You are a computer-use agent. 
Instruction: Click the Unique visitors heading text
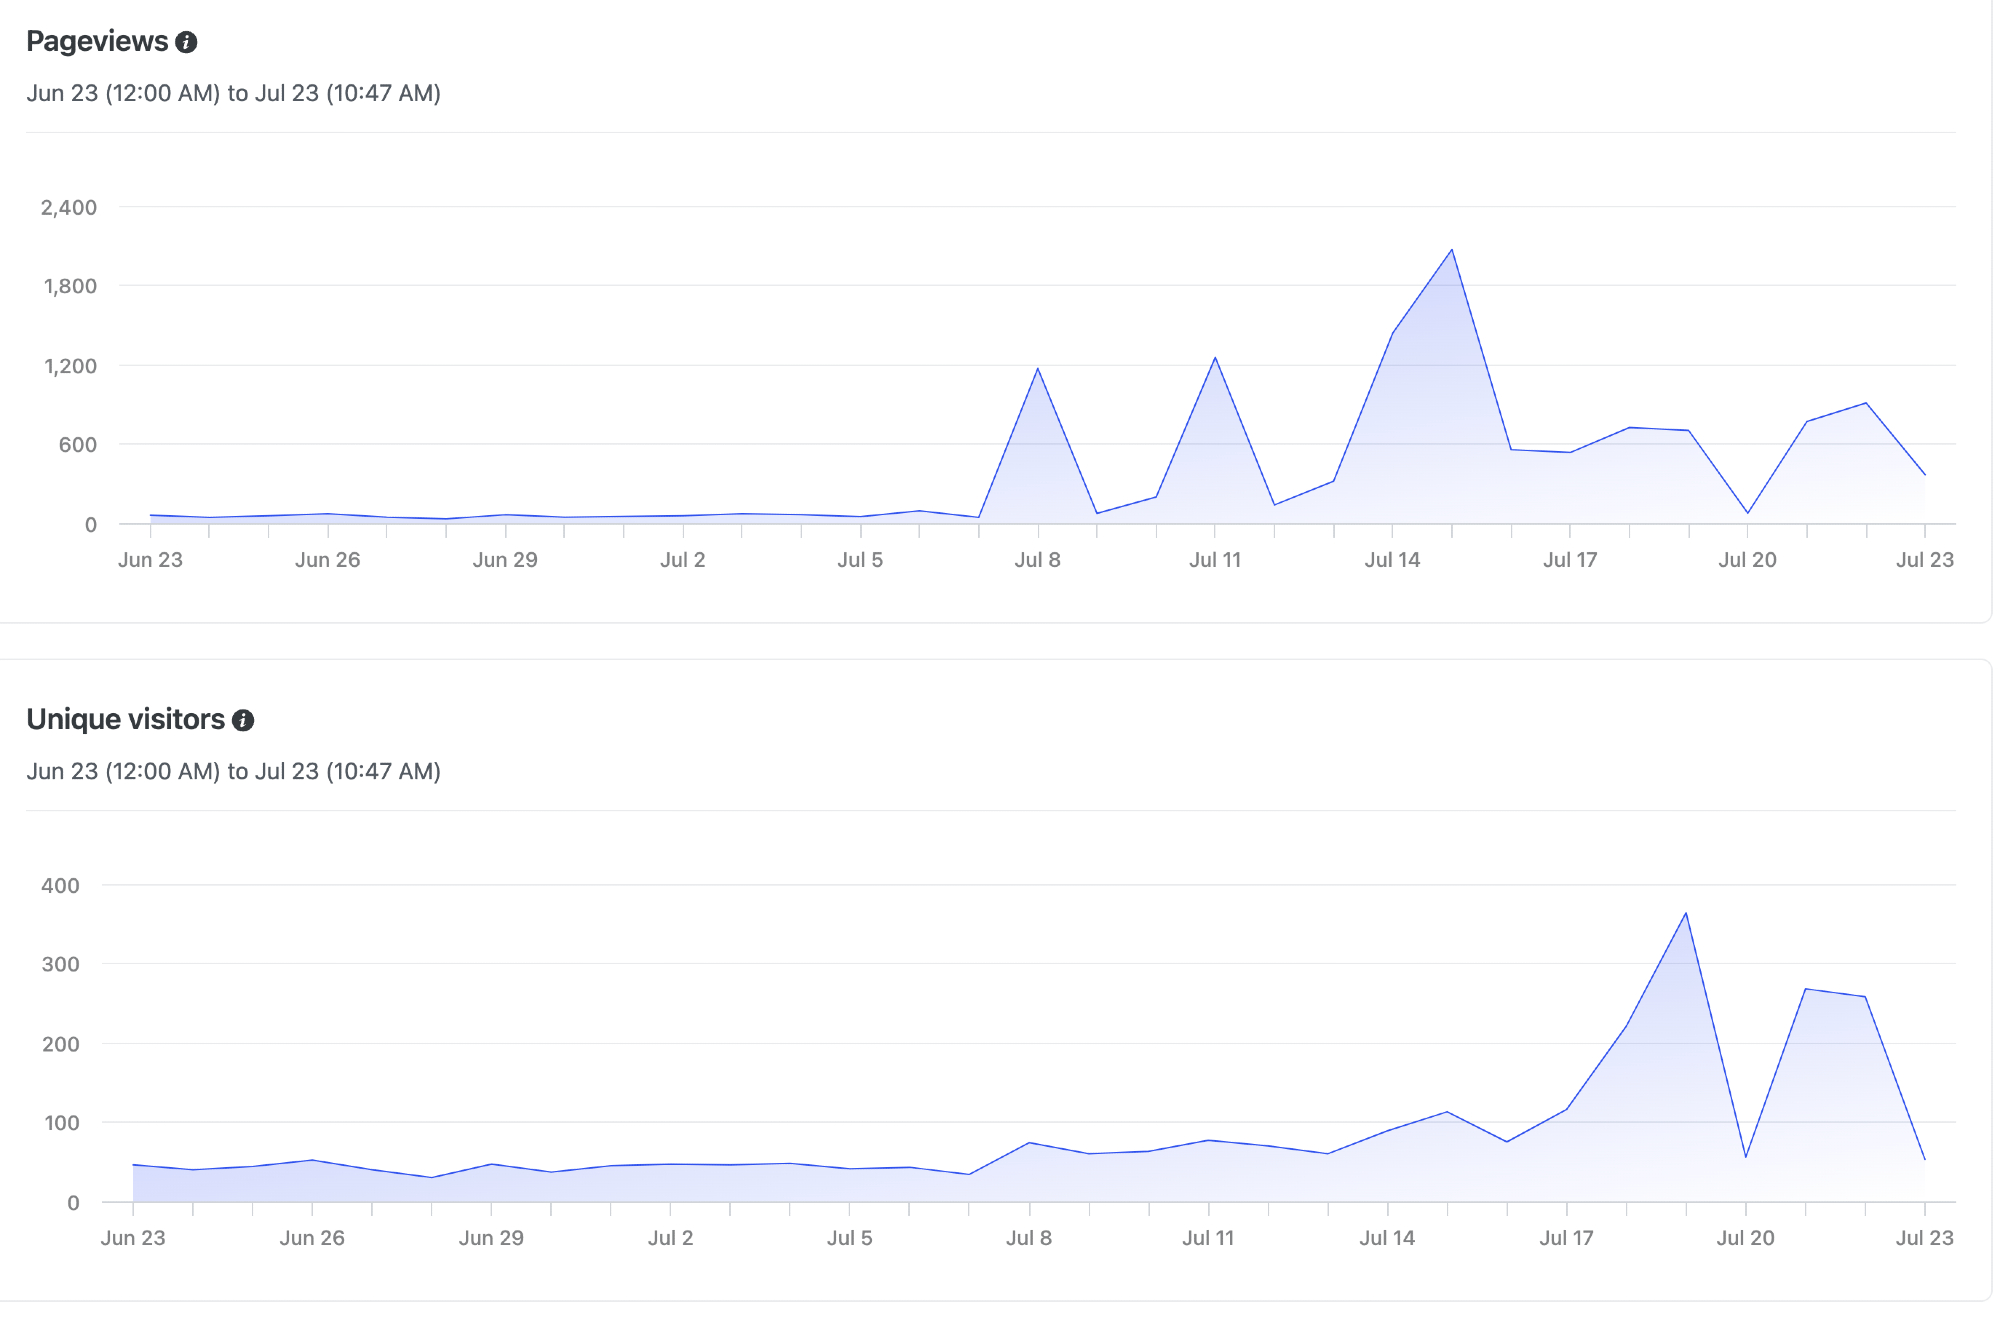(125, 719)
